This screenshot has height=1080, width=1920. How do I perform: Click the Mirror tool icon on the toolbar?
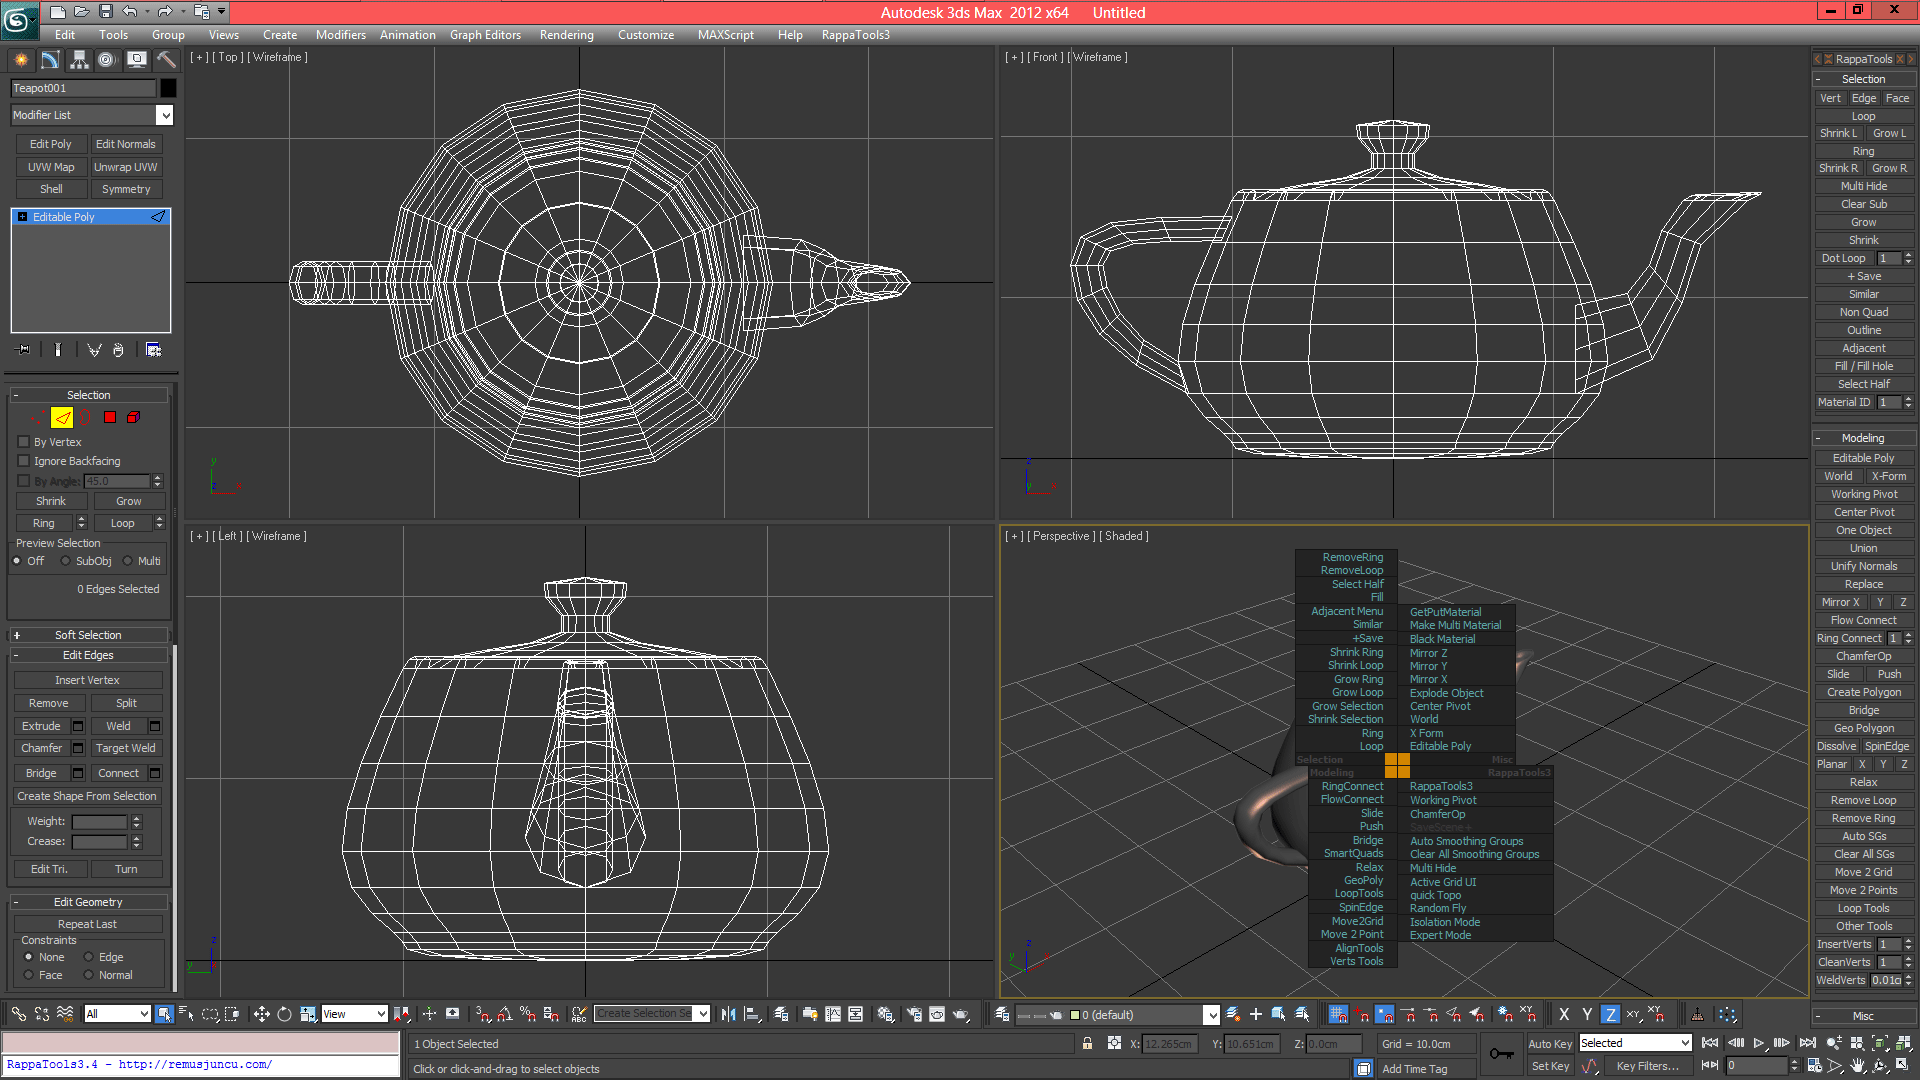point(728,1014)
